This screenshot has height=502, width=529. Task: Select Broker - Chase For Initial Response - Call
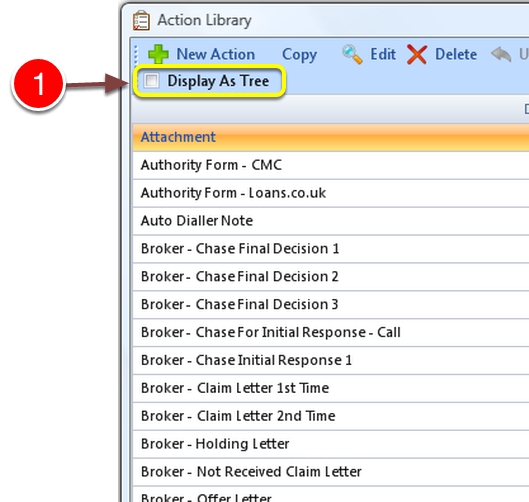331,333
